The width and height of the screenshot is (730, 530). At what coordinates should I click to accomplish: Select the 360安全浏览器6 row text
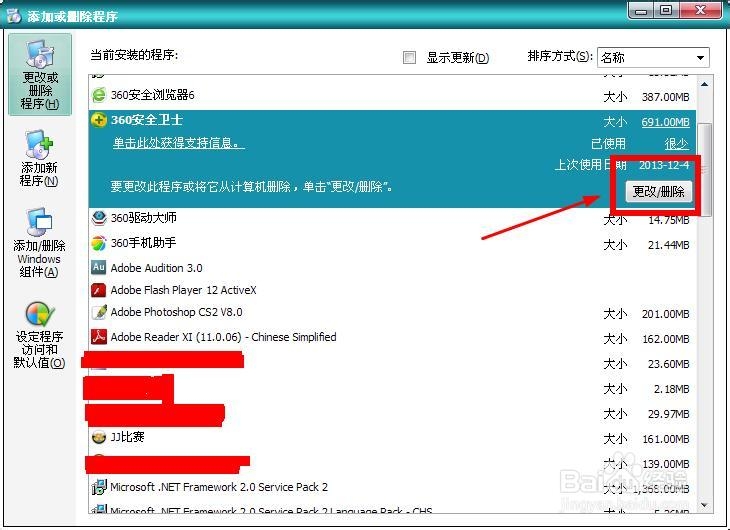pos(153,95)
